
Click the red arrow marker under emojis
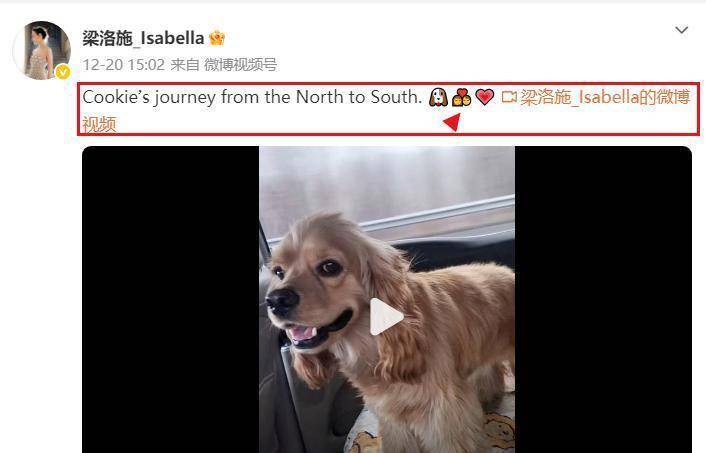coord(452,122)
